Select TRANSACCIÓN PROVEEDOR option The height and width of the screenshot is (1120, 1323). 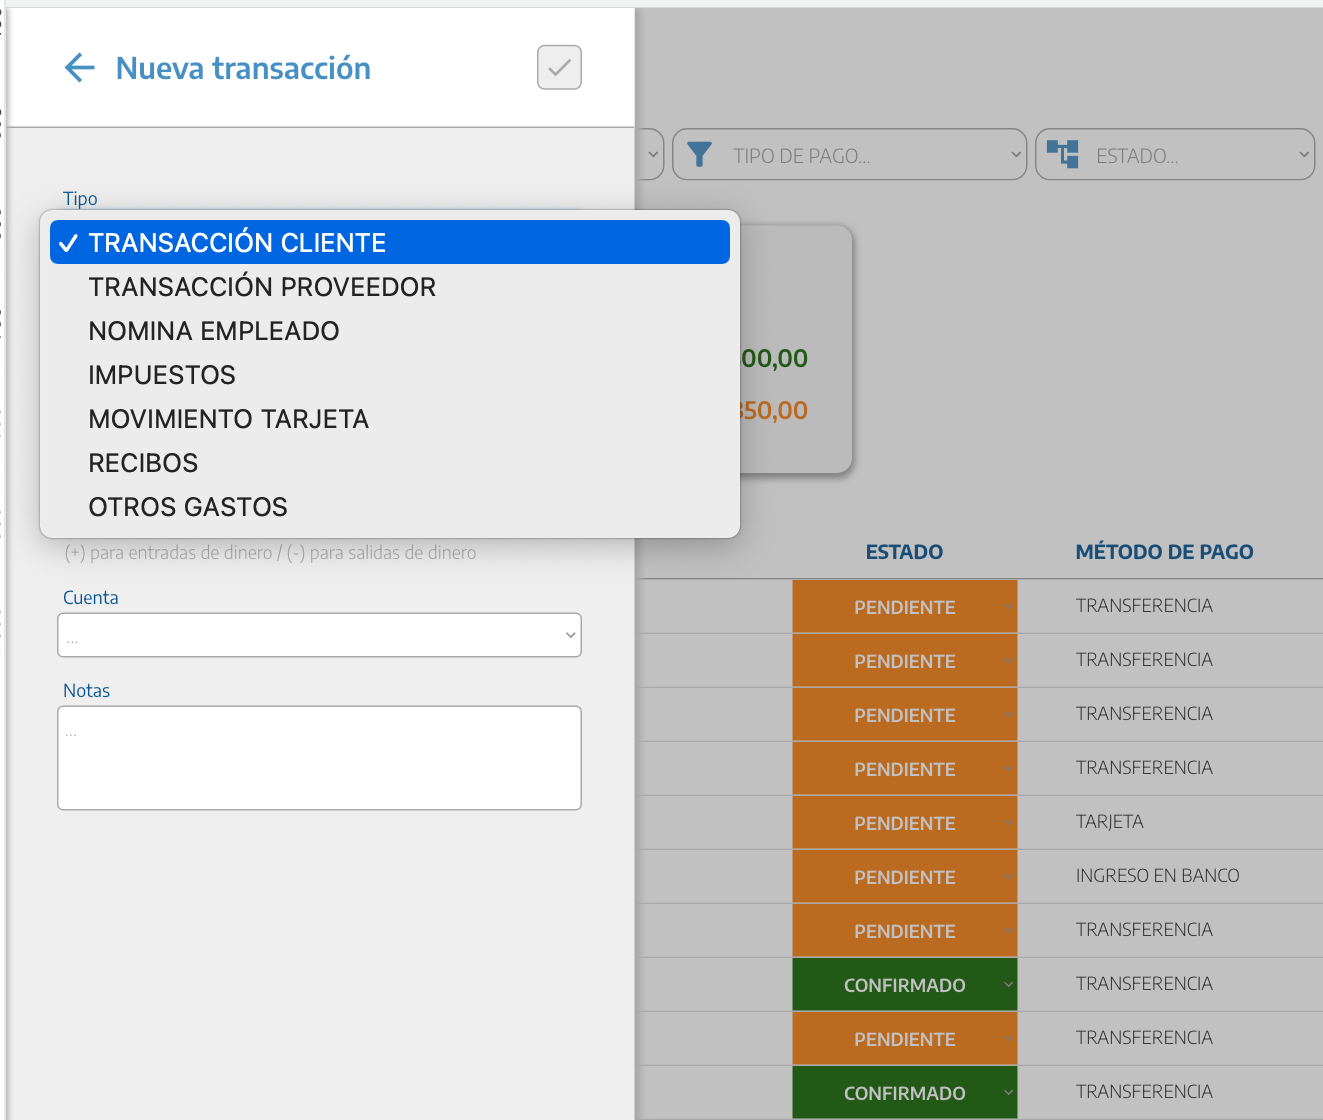click(x=262, y=287)
